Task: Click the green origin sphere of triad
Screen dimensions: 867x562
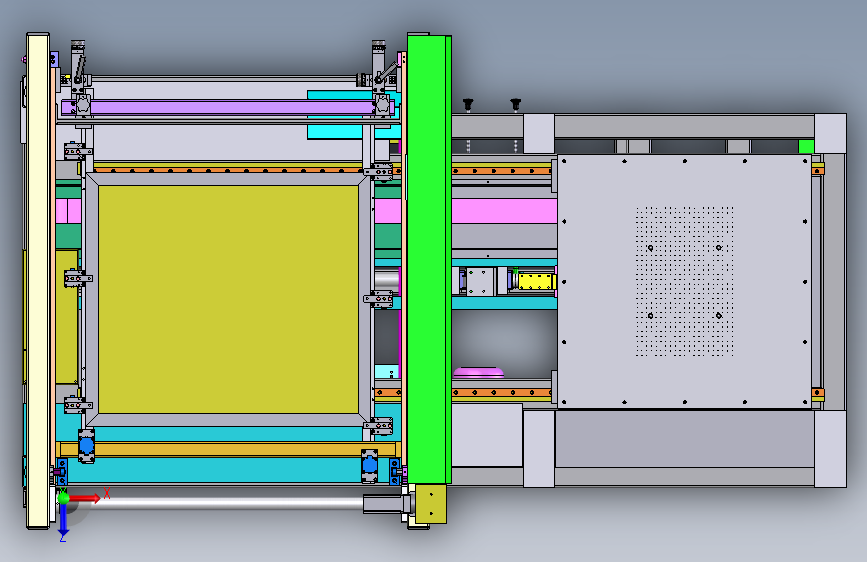Action: pos(64,498)
